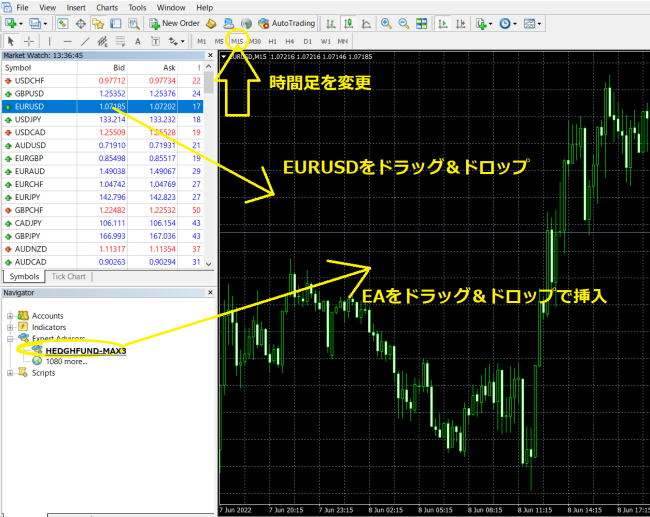650x517 pixels.
Task: Select the GBPUSD symbol row
Action: coord(102,94)
